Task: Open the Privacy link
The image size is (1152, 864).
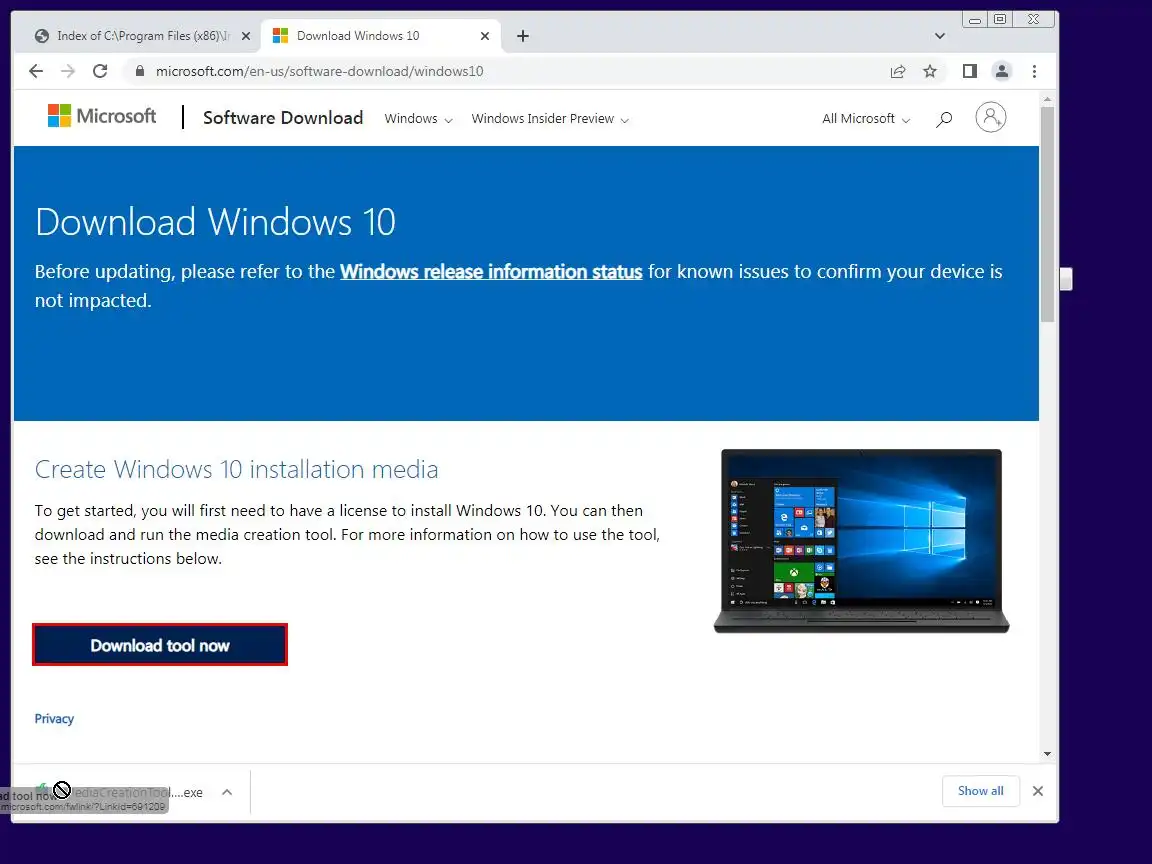Action: coord(54,719)
